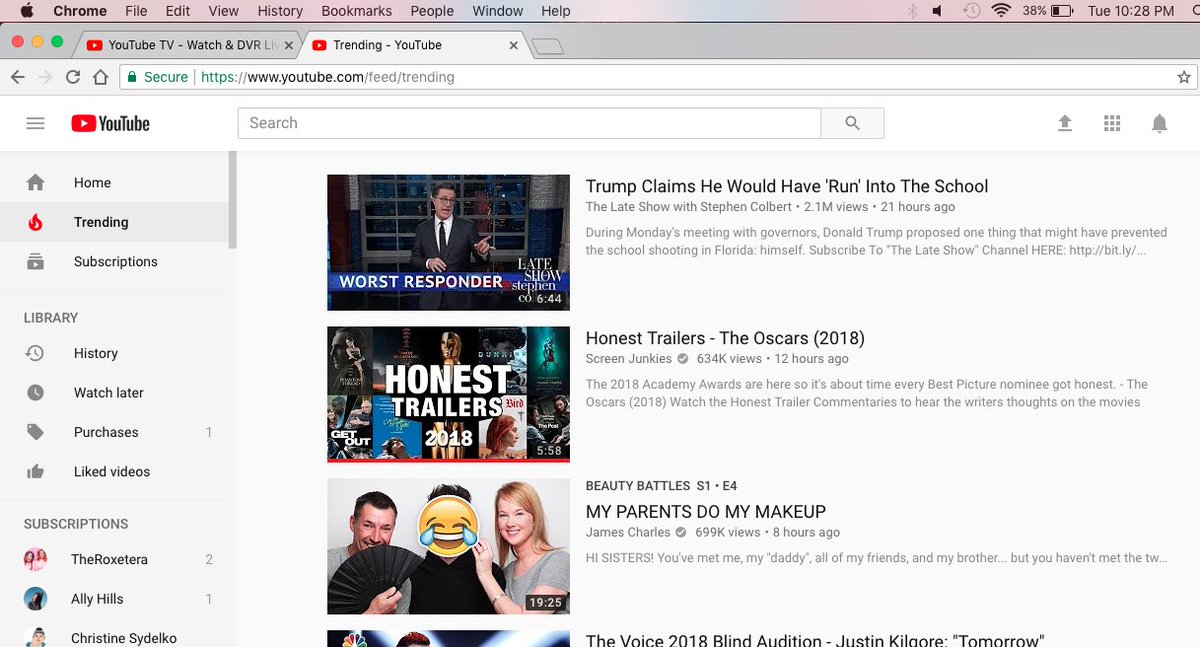1200x647 pixels.
Task: Click the LIBRARY section heading
Action: pyautogui.click(x=51, y=318)
